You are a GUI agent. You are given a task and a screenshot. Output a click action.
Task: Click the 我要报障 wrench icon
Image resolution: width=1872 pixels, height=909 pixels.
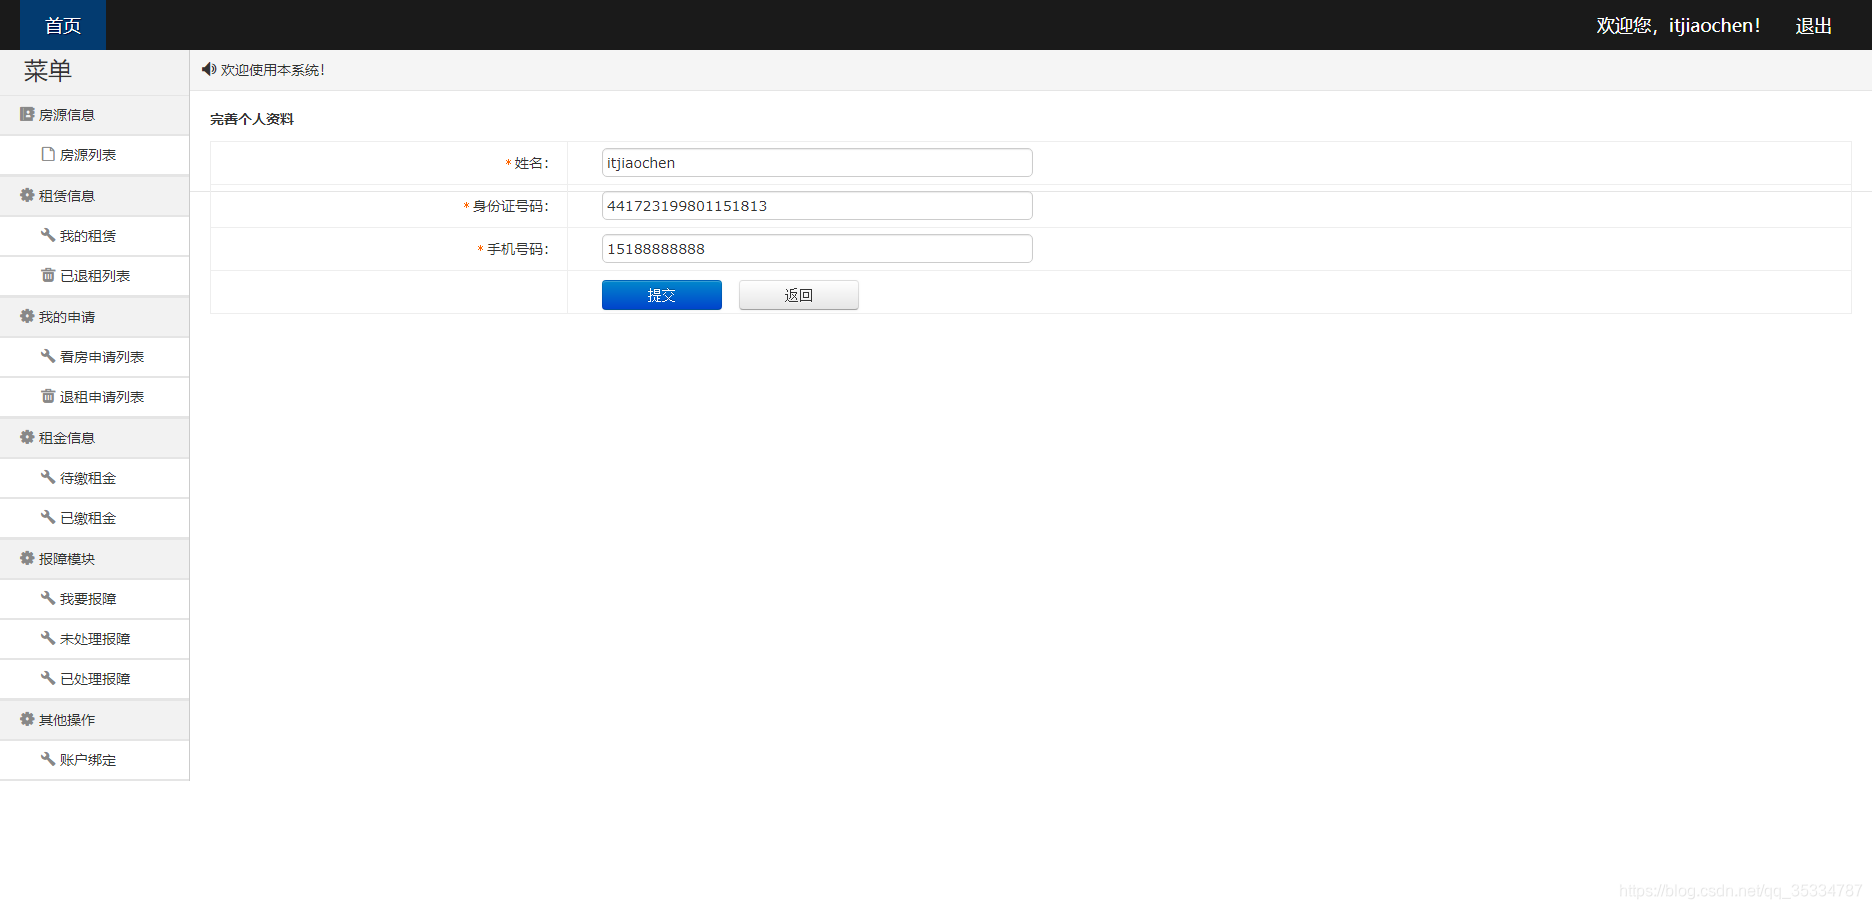[48, 598]
